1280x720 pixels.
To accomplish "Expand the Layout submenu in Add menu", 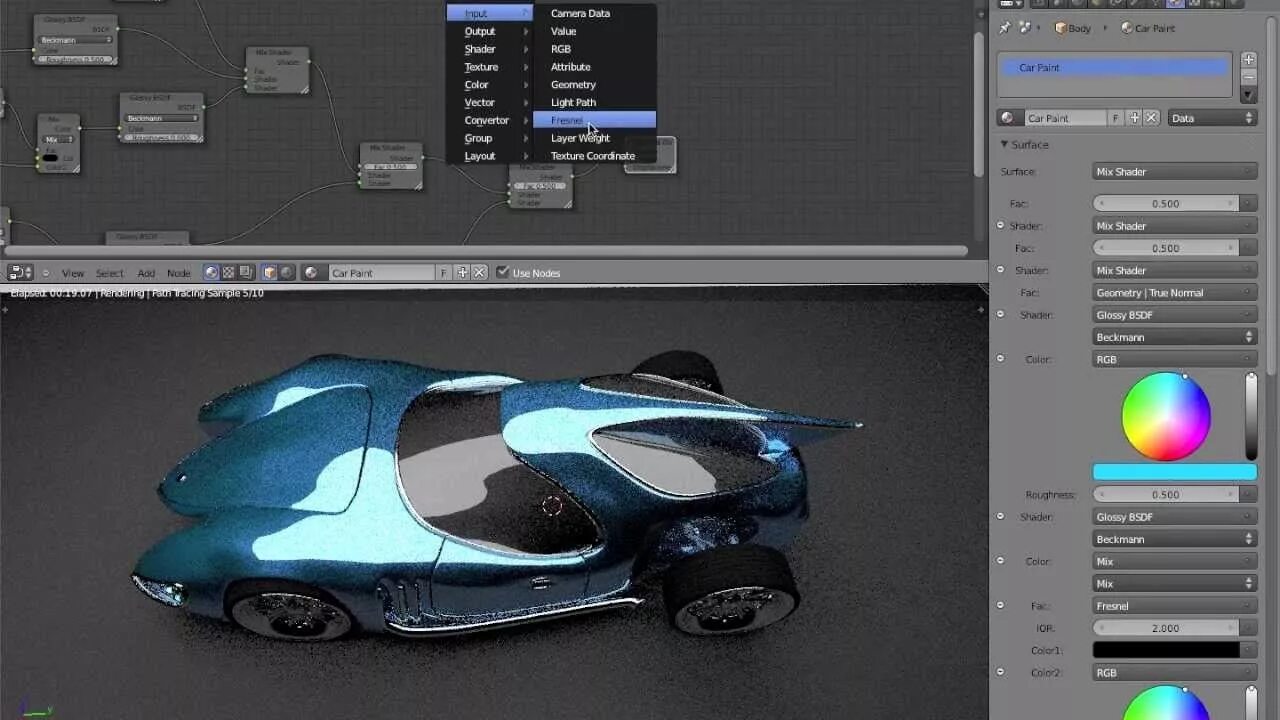I will click(x=490, y=156).
